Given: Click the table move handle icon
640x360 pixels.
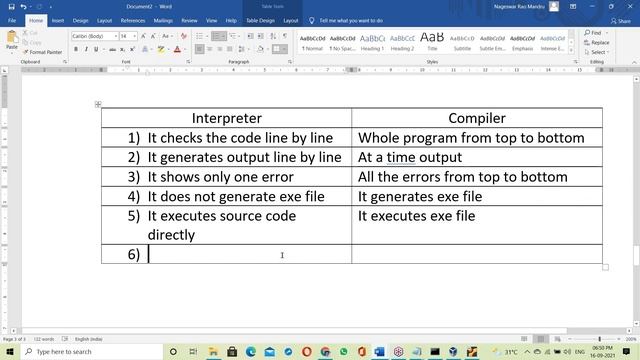Looking at the screenshot, I should 98,104.
